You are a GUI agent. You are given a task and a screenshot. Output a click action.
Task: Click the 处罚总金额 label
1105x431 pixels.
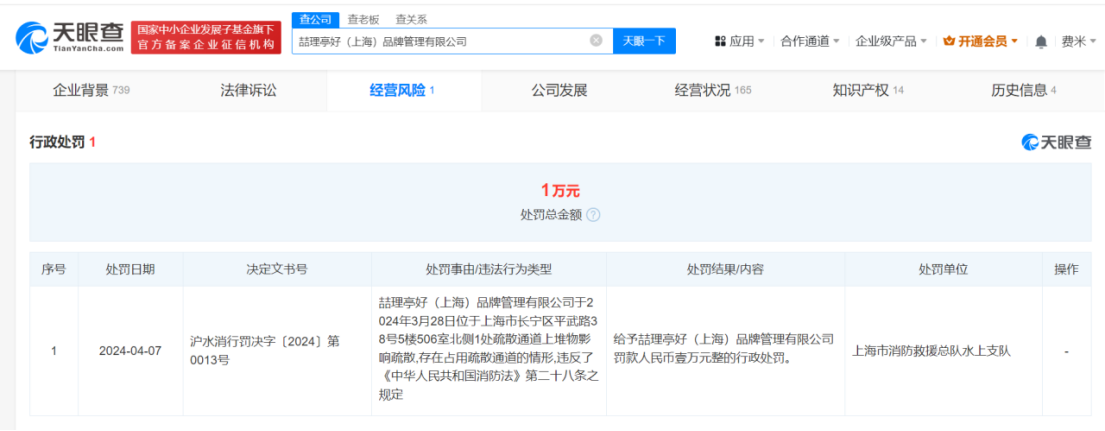click(551, 215)
